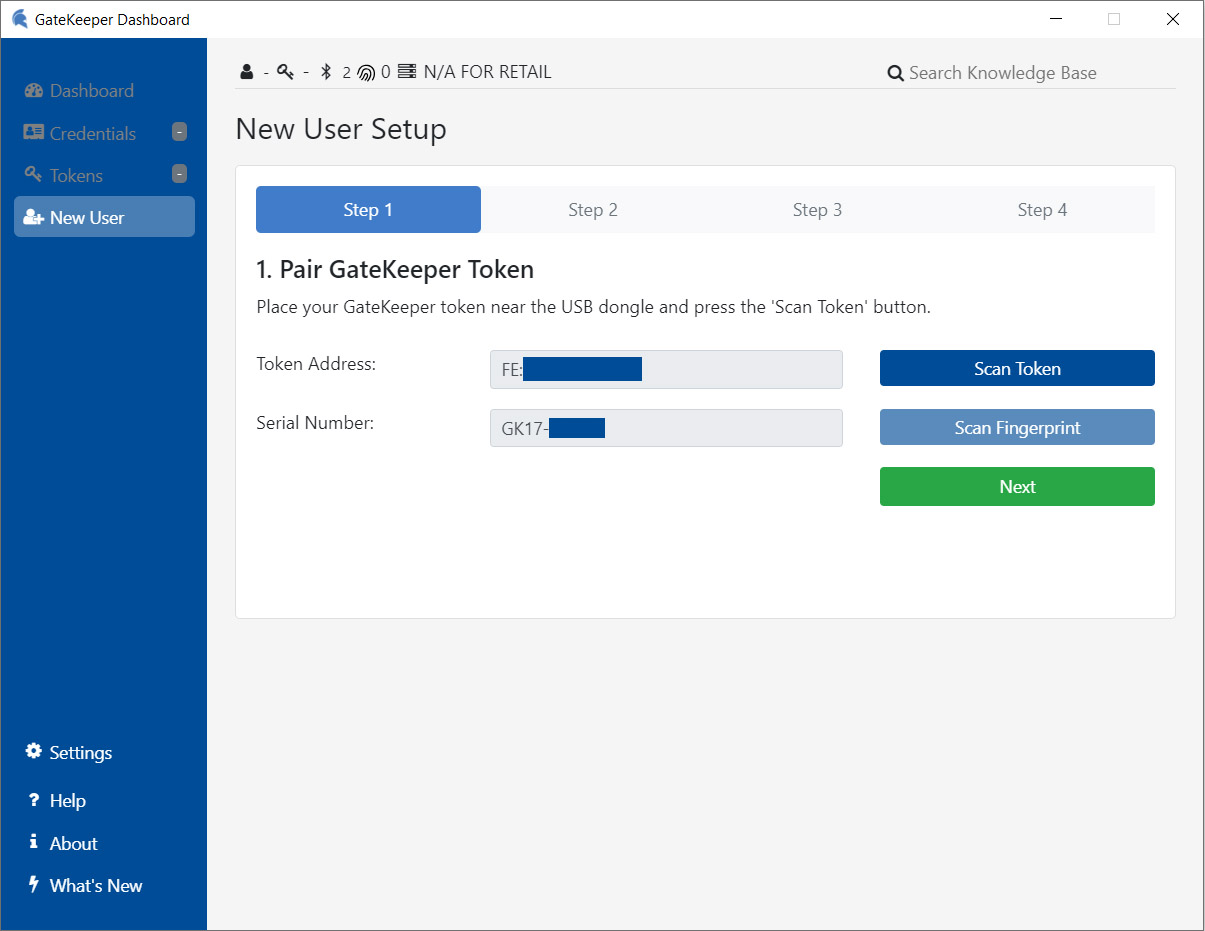The width and height of the screenshot is (1205, 931).
Task: Click the key status icon in top bar
Action: [x=285, y=72]
